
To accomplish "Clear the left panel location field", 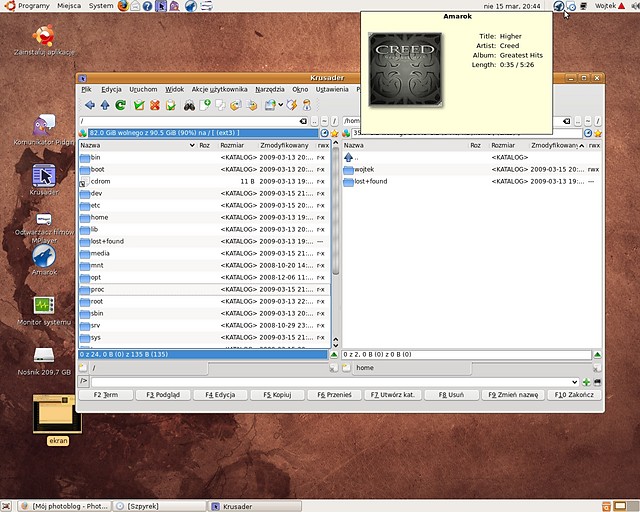I will [x=303, y=121].
